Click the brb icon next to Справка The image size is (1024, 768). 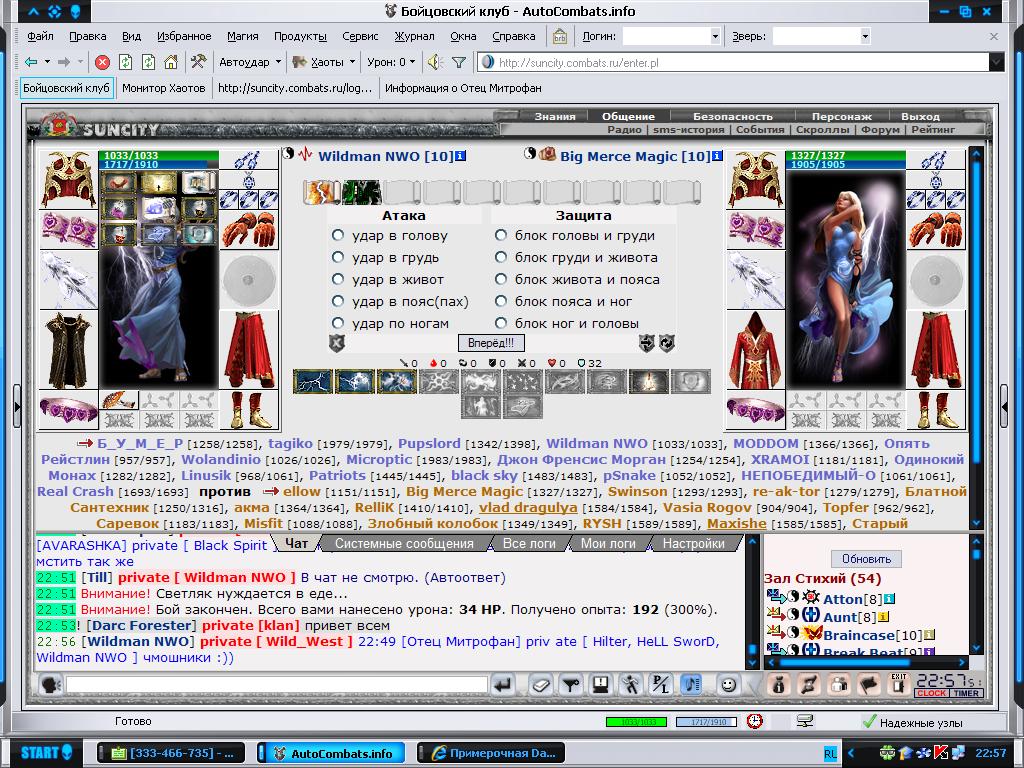(560, 36)
